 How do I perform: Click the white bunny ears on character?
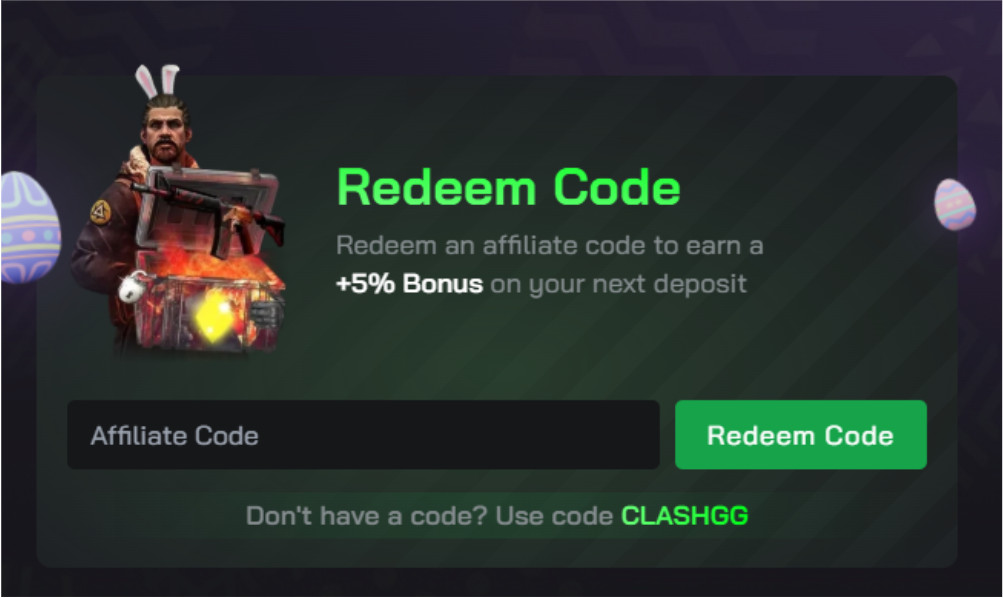157,81
